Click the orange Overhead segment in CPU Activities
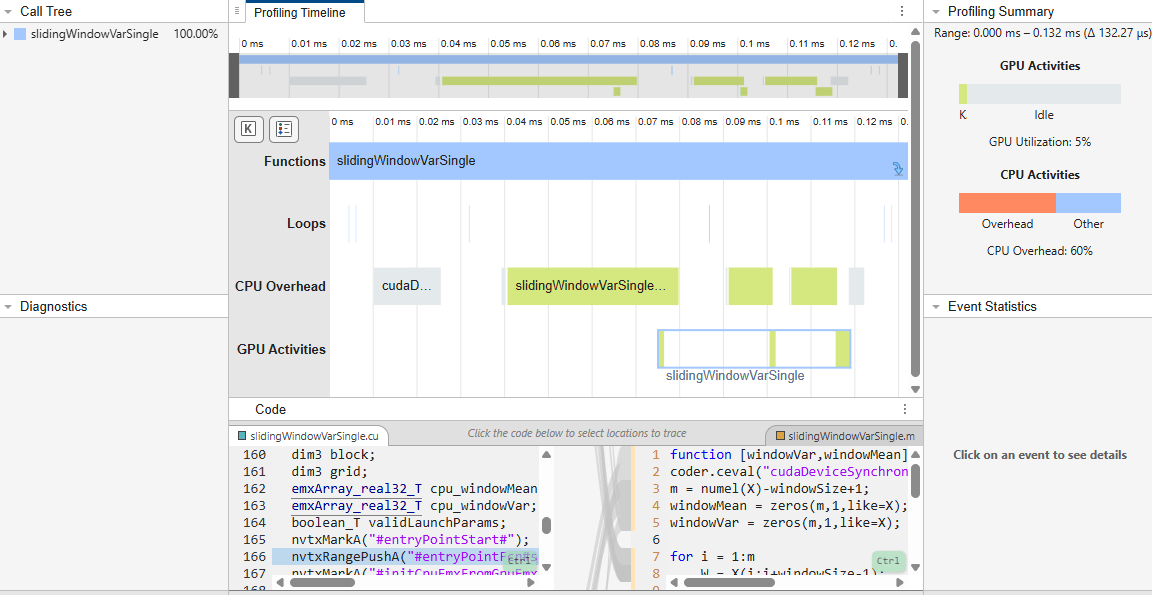 coord(1007,203)
